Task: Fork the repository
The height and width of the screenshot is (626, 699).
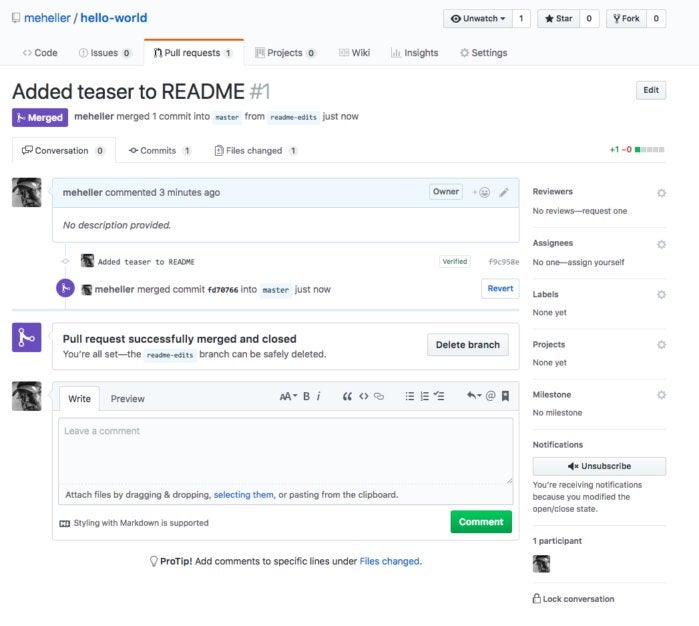Action: pyautogui.click(x=626, y=19)
